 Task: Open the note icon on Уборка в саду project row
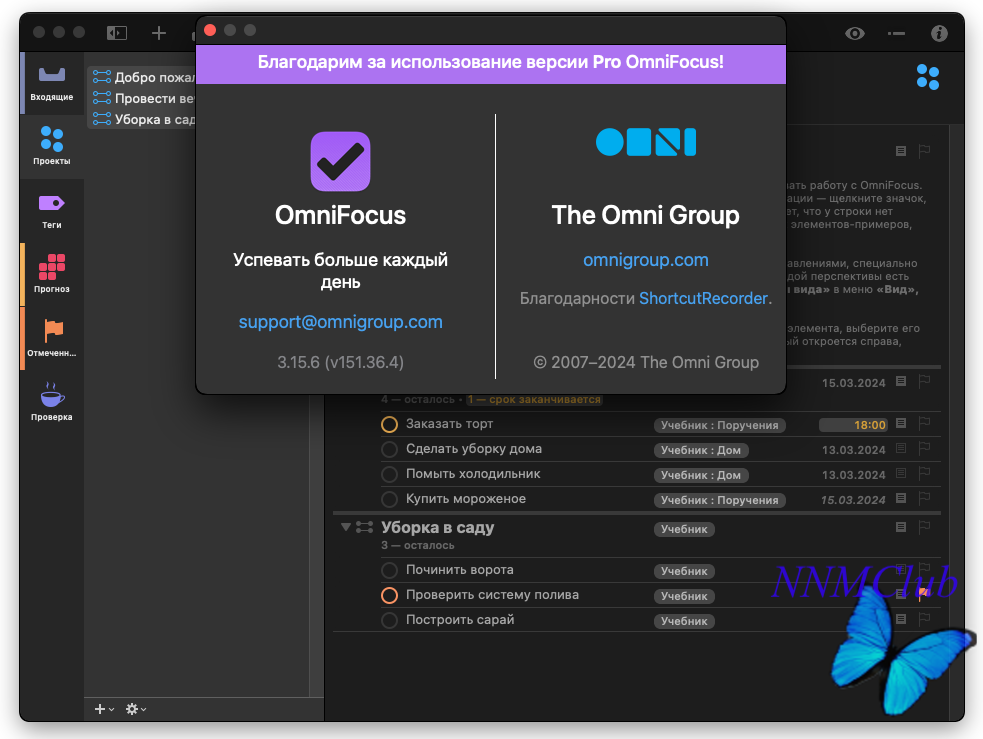(901, 527)
